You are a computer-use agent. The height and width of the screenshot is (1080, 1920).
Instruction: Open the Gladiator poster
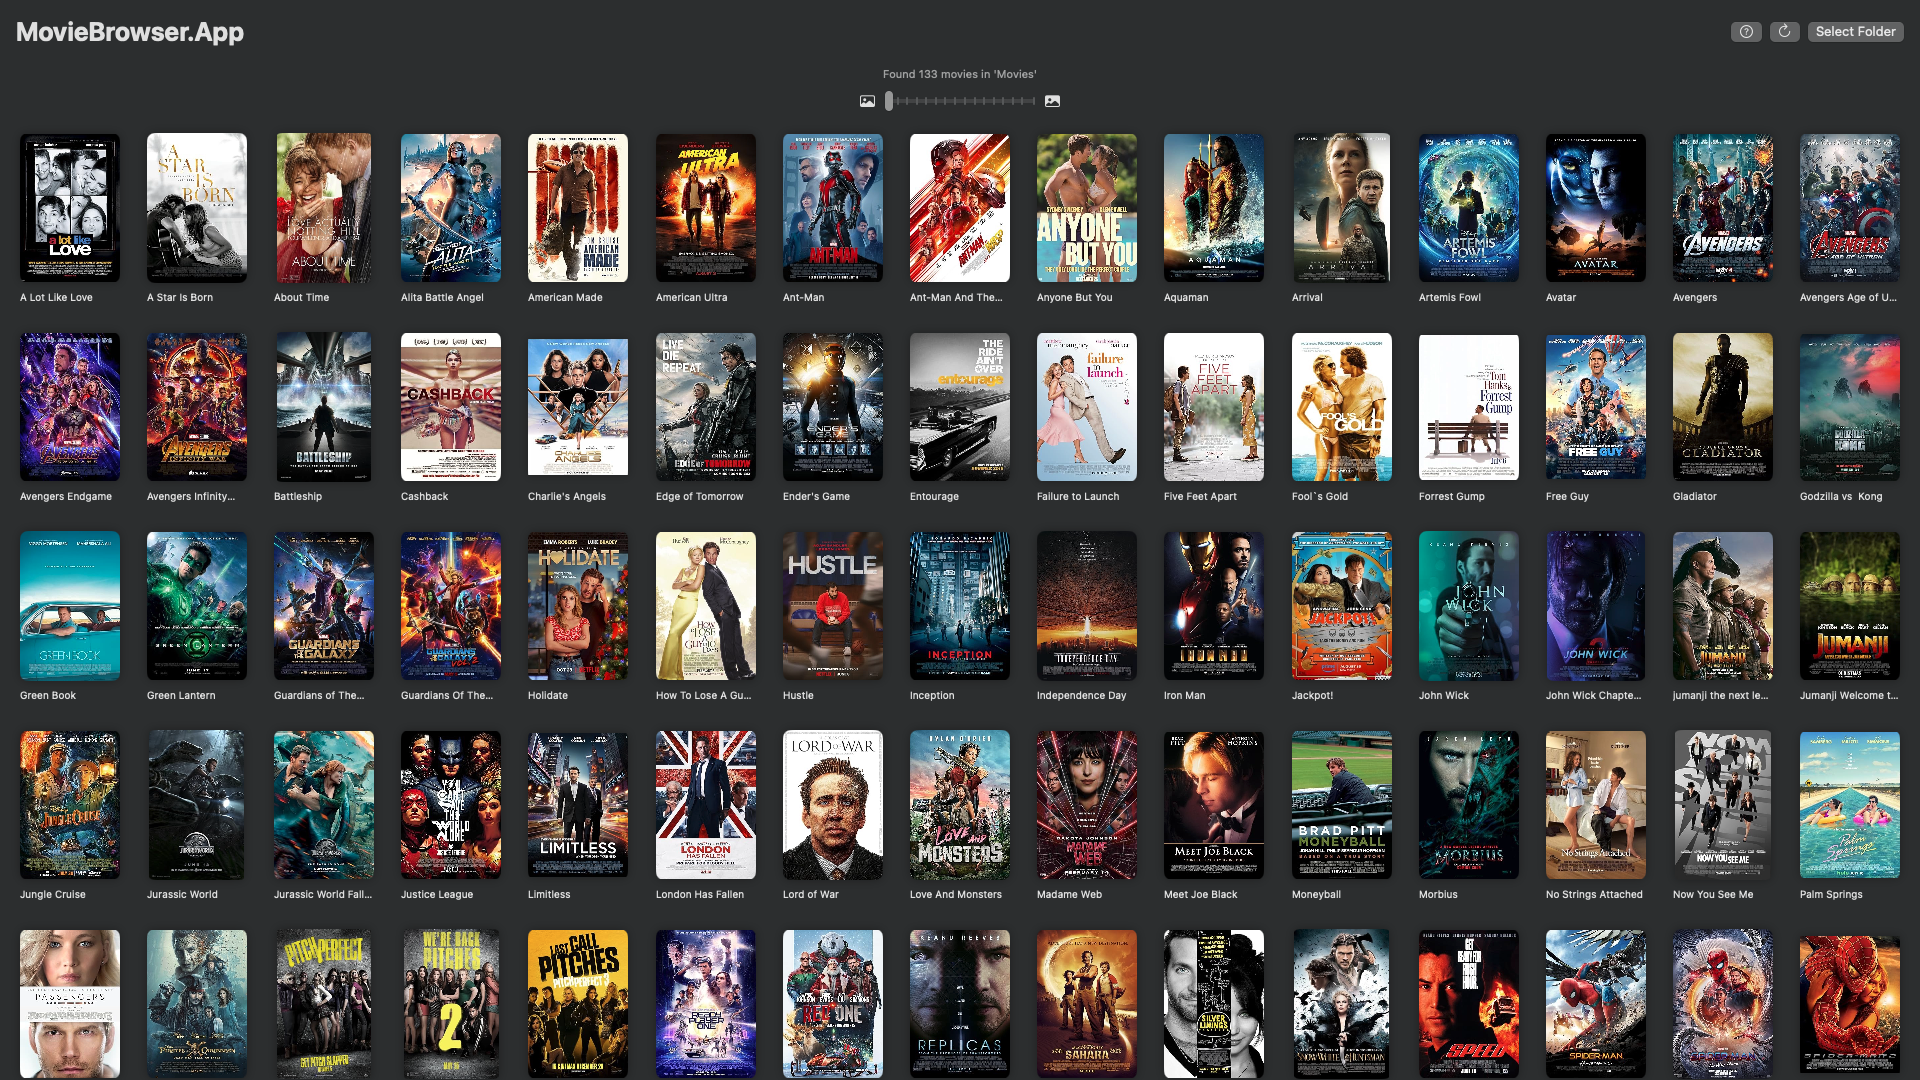pyautogui.click(x=1723, y=407)
